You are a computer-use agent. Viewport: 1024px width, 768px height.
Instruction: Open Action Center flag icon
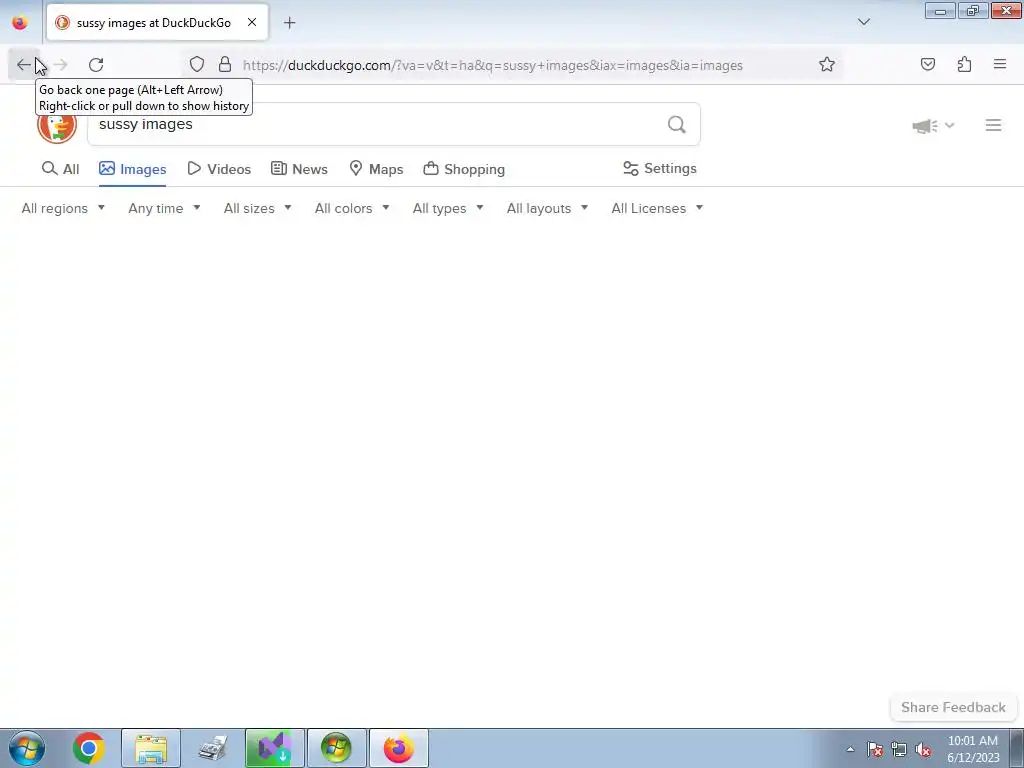pos(875,749)
